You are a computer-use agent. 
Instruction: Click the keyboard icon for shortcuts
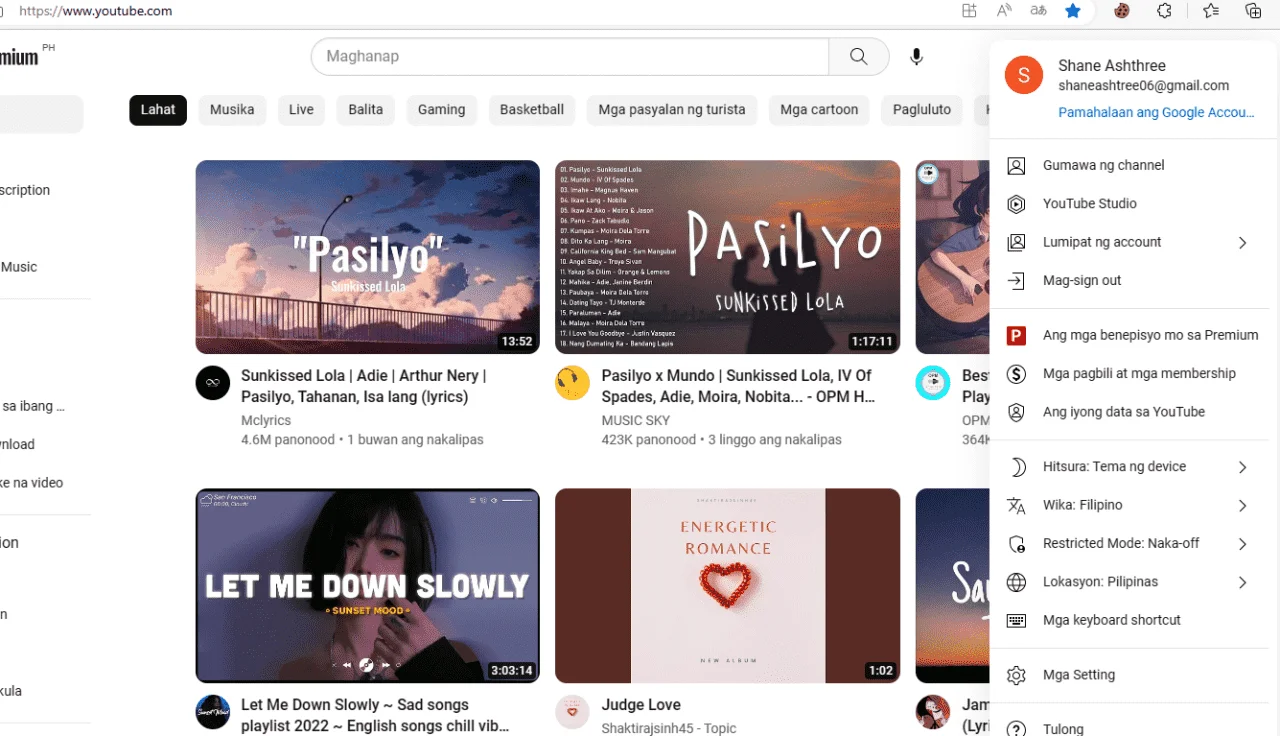(1016, 620)
